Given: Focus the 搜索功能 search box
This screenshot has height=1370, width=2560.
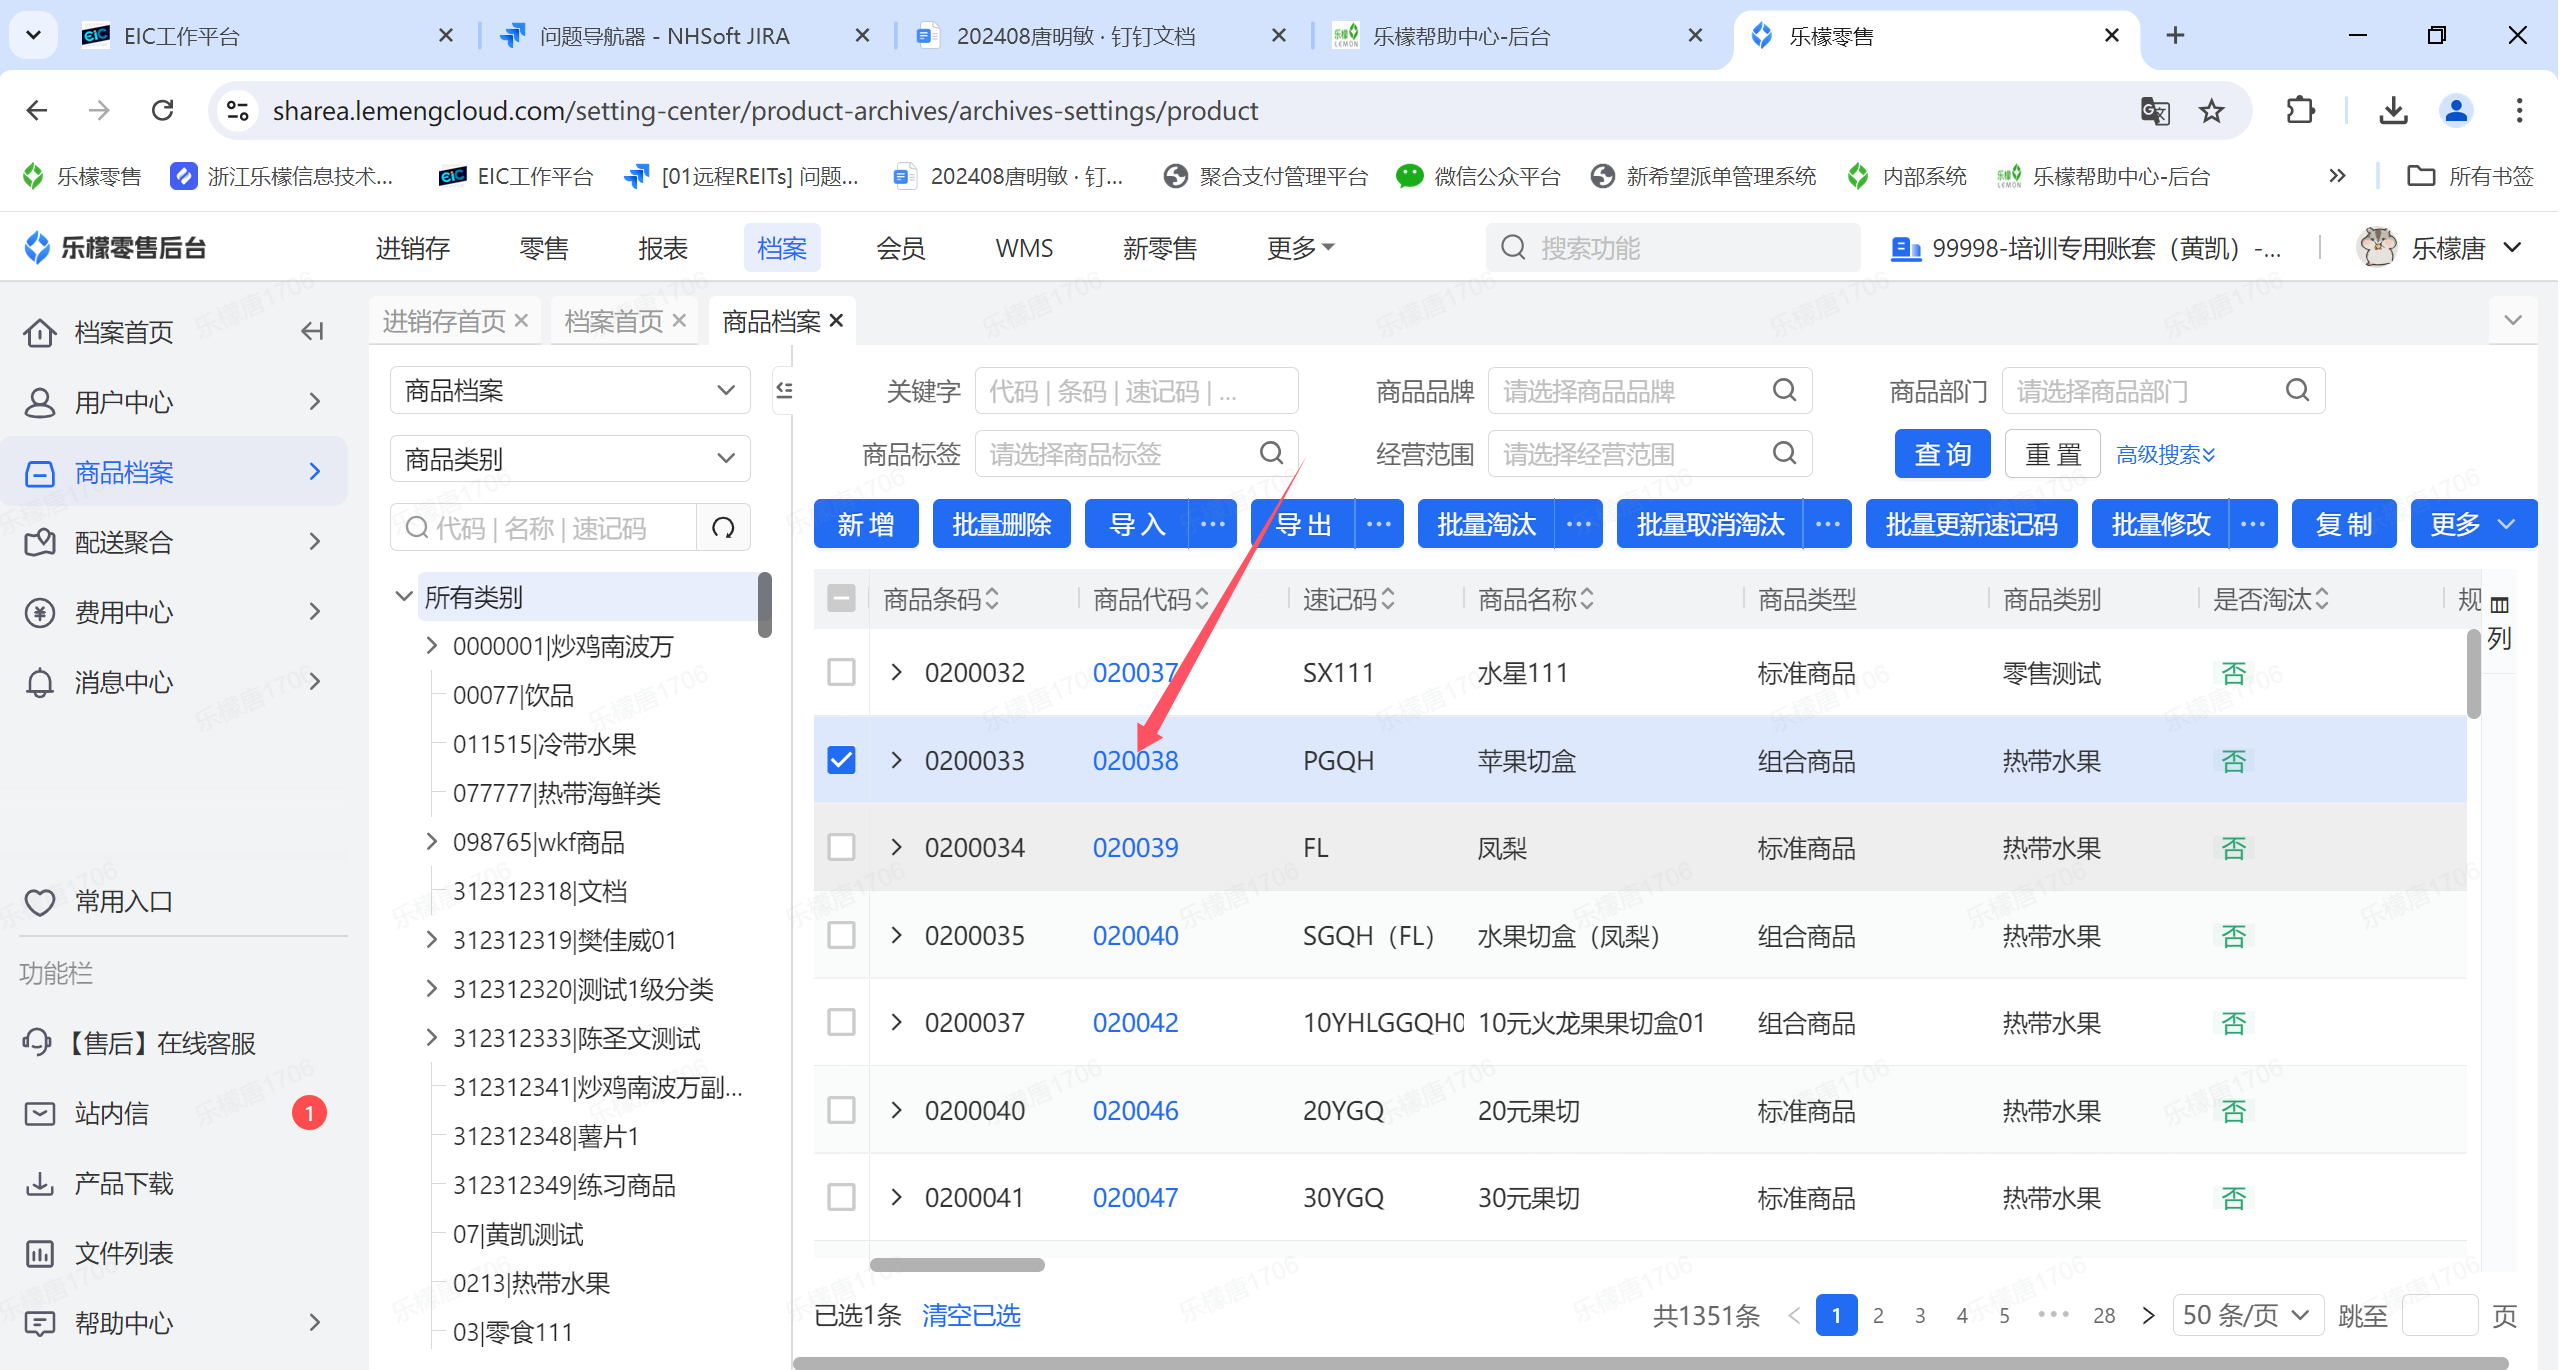Looking at the screenshot, I should (x=1674, y=247).
